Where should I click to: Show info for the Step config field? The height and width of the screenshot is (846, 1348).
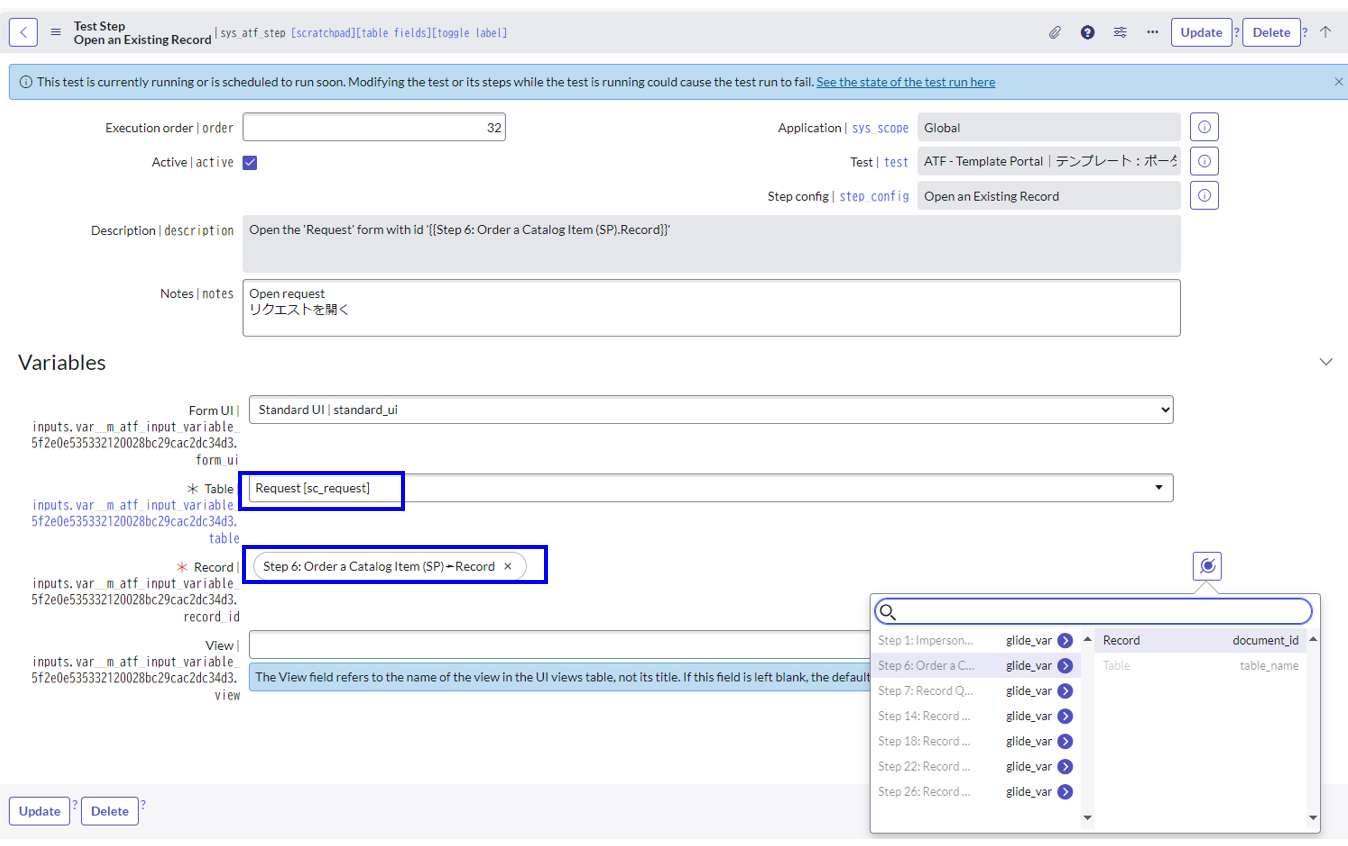point(1204,195)
